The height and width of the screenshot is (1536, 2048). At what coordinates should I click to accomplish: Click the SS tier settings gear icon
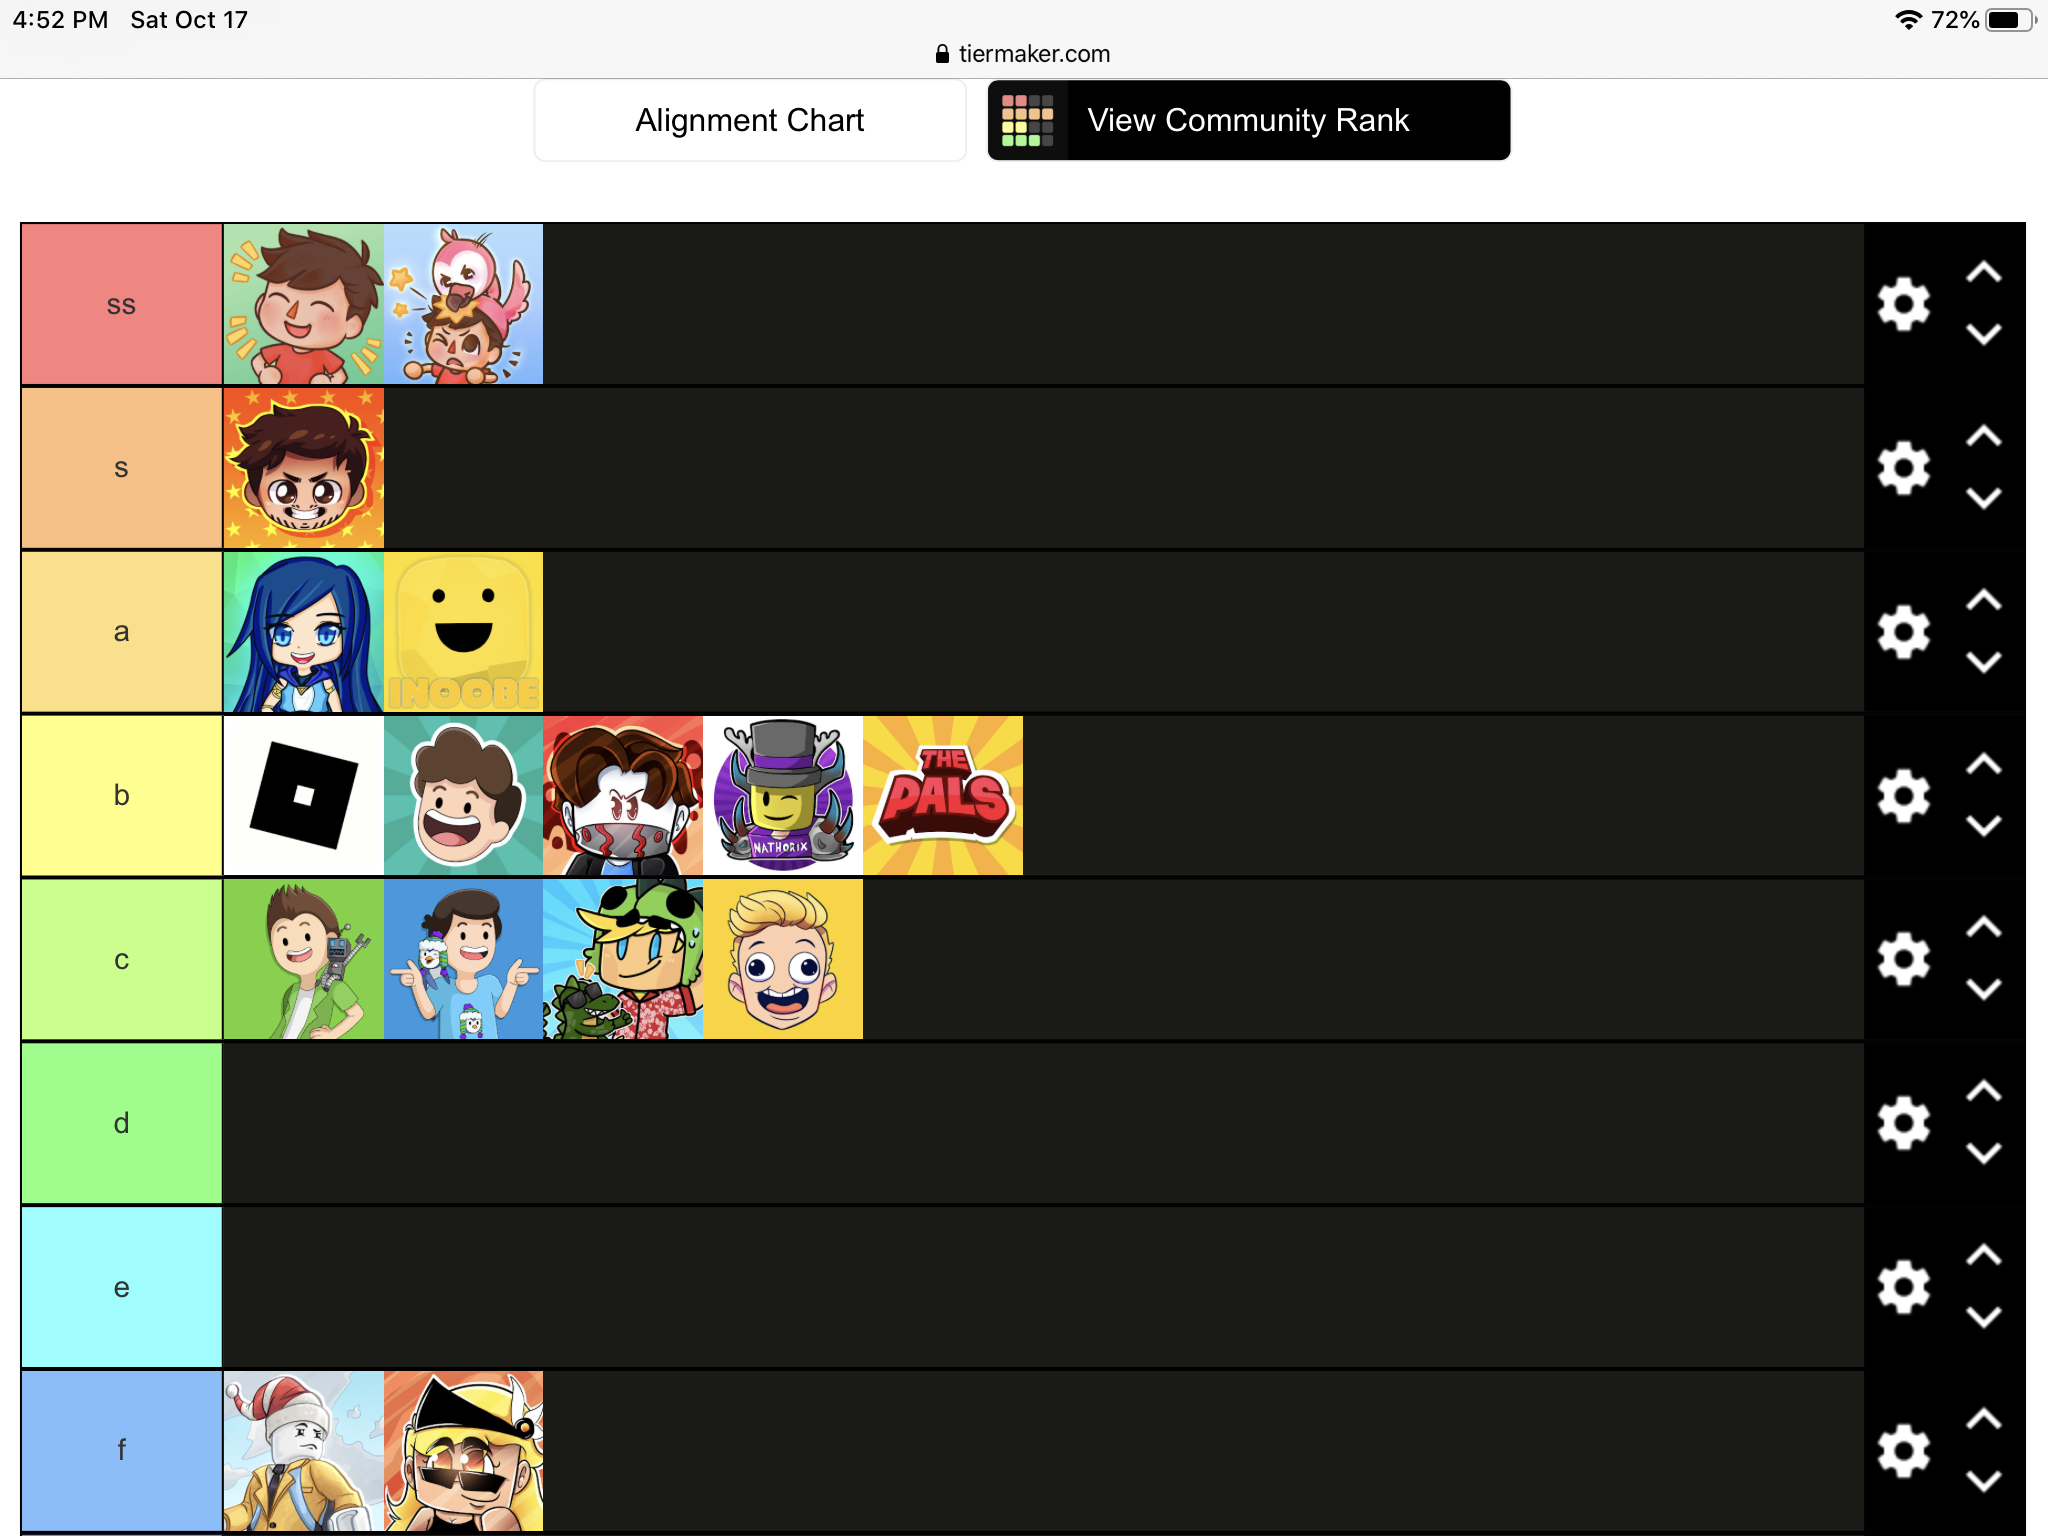(1903, 305)
